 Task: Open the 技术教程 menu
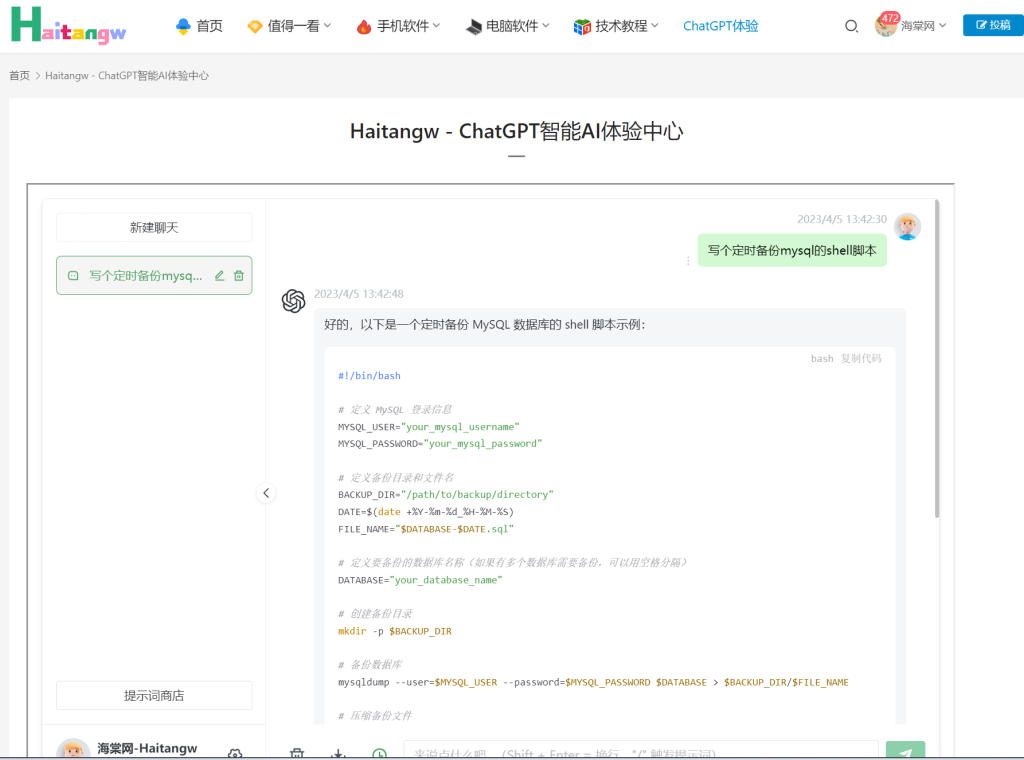point(617,26)
